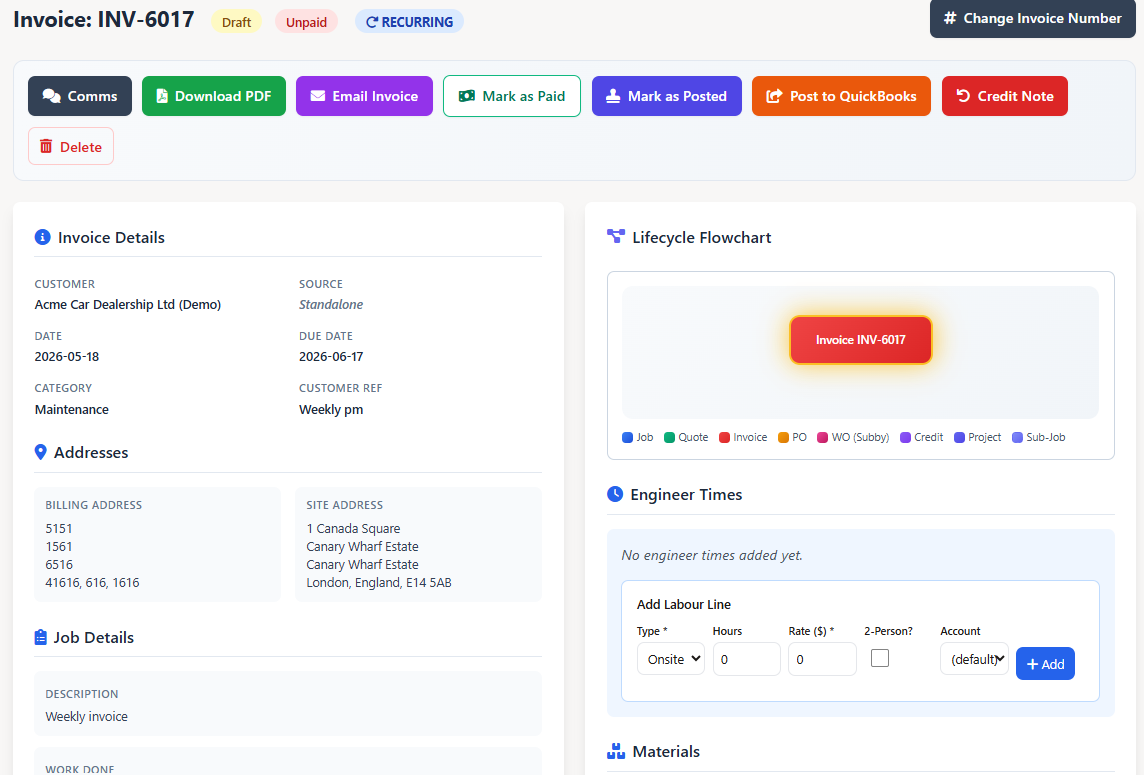Click the London, England, E14 5AB line
Image resolution: width=1144 pixels, height=775 pixels.
(x=379, y=582)
